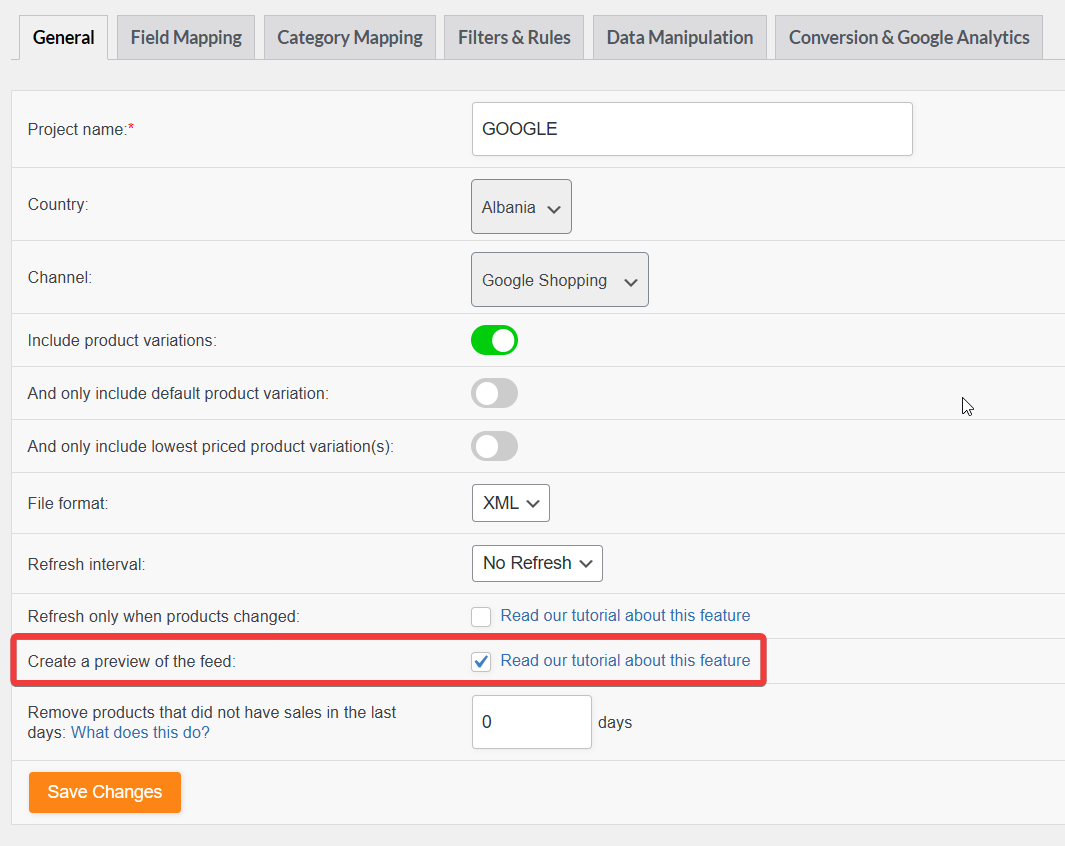This screenshot has height=846, width=1065.
Task: Click the Project name input field
Action: (x=692, y=129)
